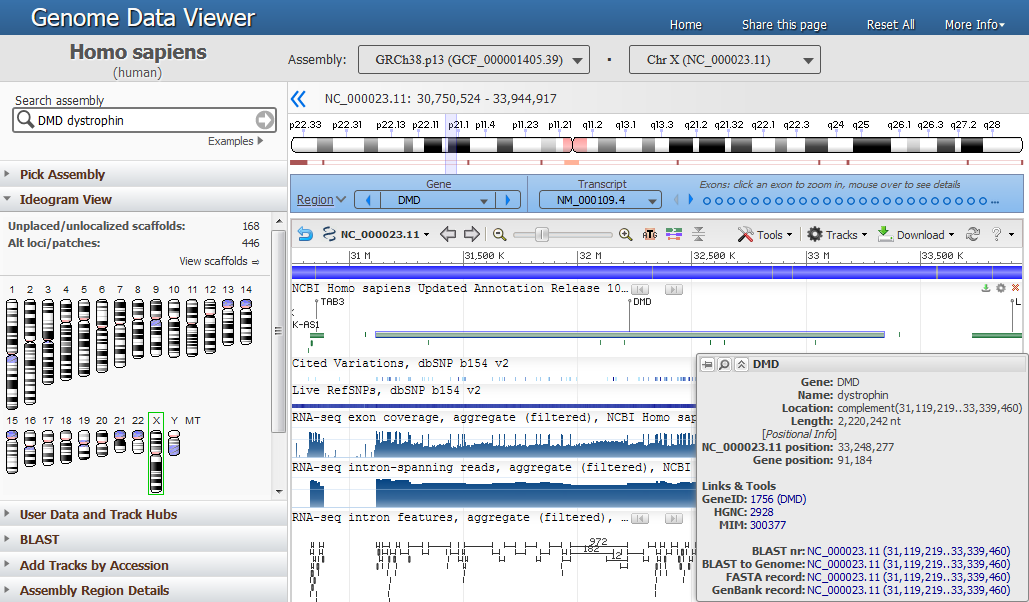
Task: Remove the annotation track with red X
Action: [1015, 288]
